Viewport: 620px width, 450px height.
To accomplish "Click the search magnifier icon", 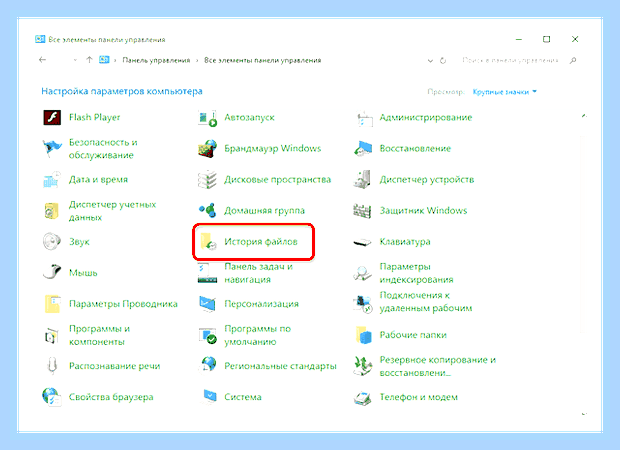I will 573,61.
